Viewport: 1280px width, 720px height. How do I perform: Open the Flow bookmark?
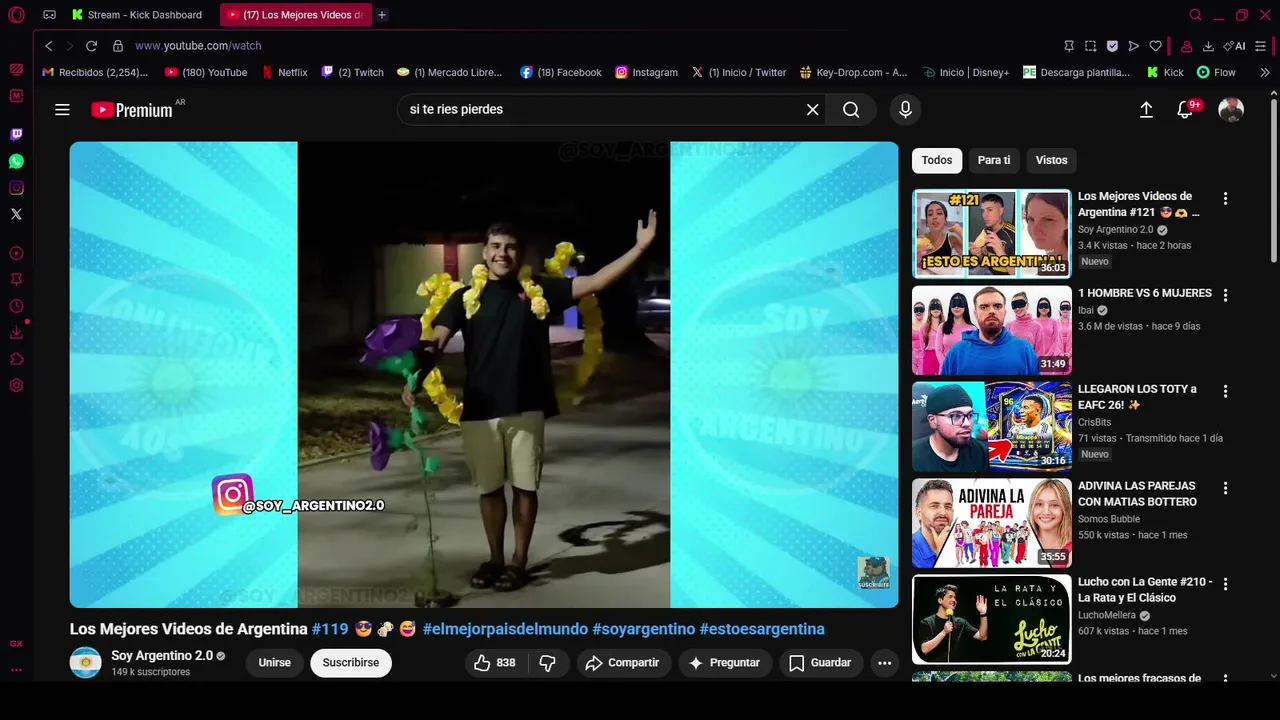[1216, 73]
